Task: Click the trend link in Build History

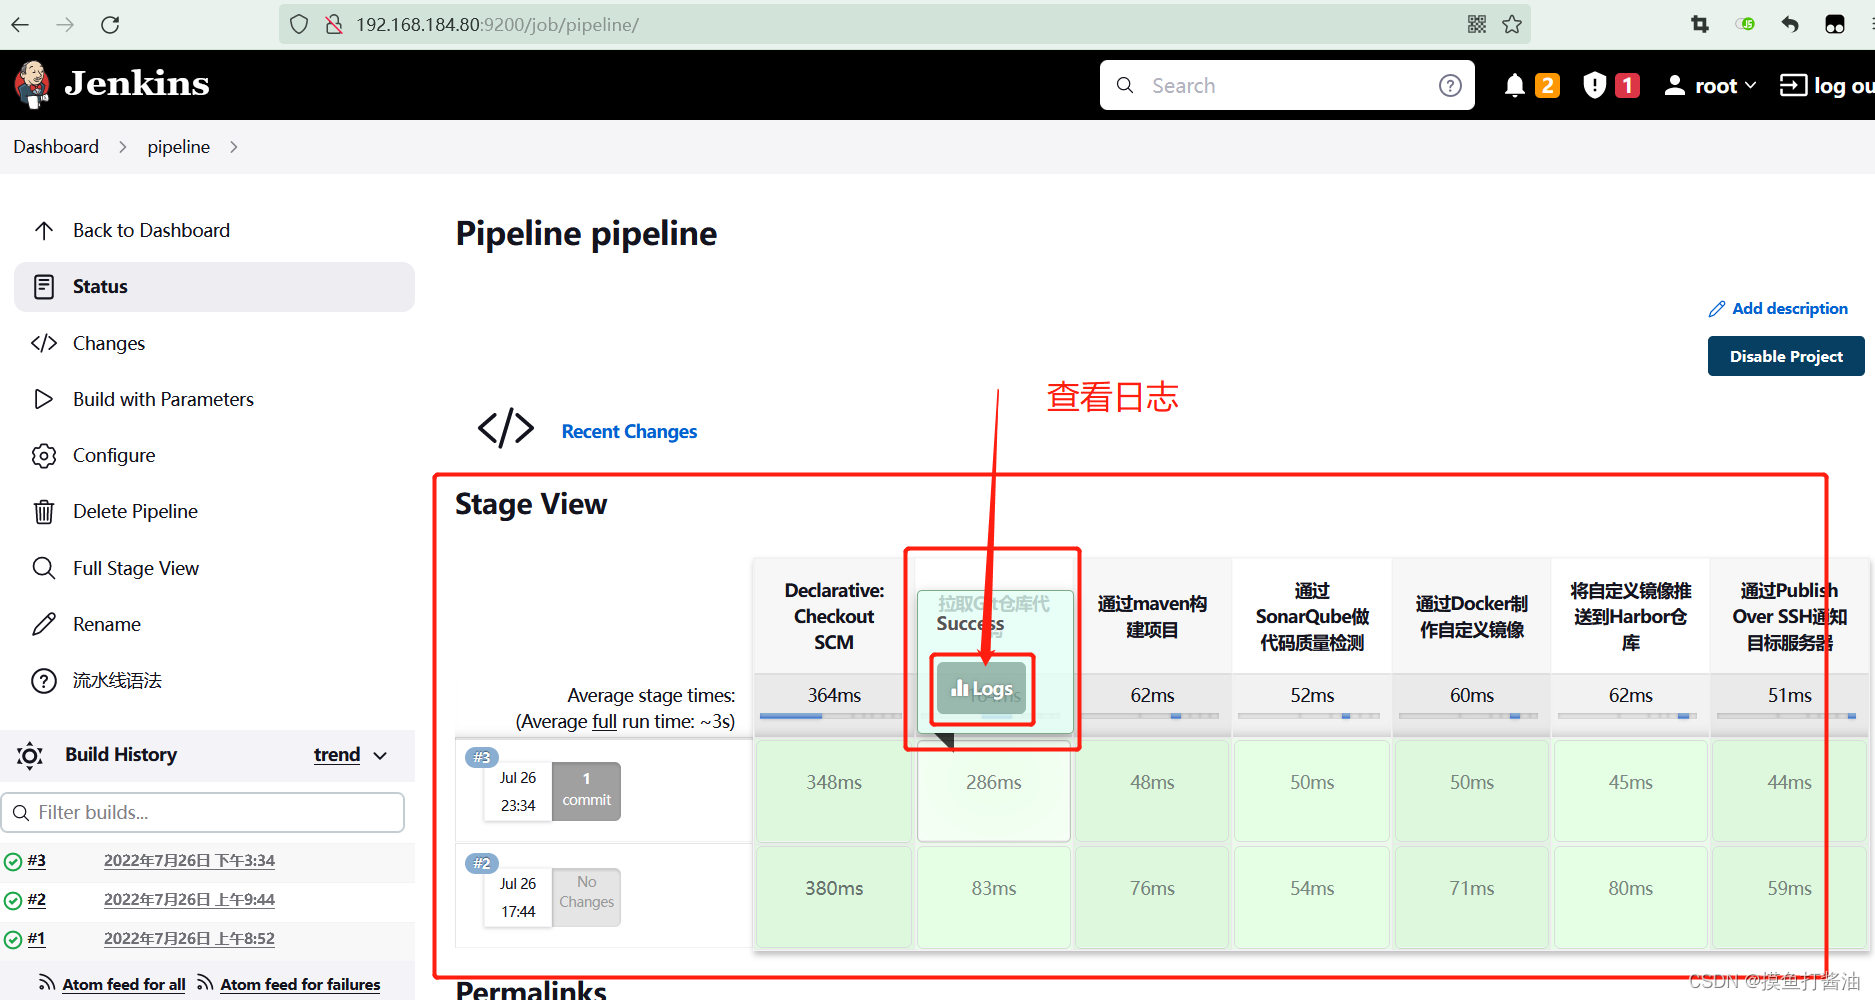Action: pyautogui.click(x=337, y=755)
